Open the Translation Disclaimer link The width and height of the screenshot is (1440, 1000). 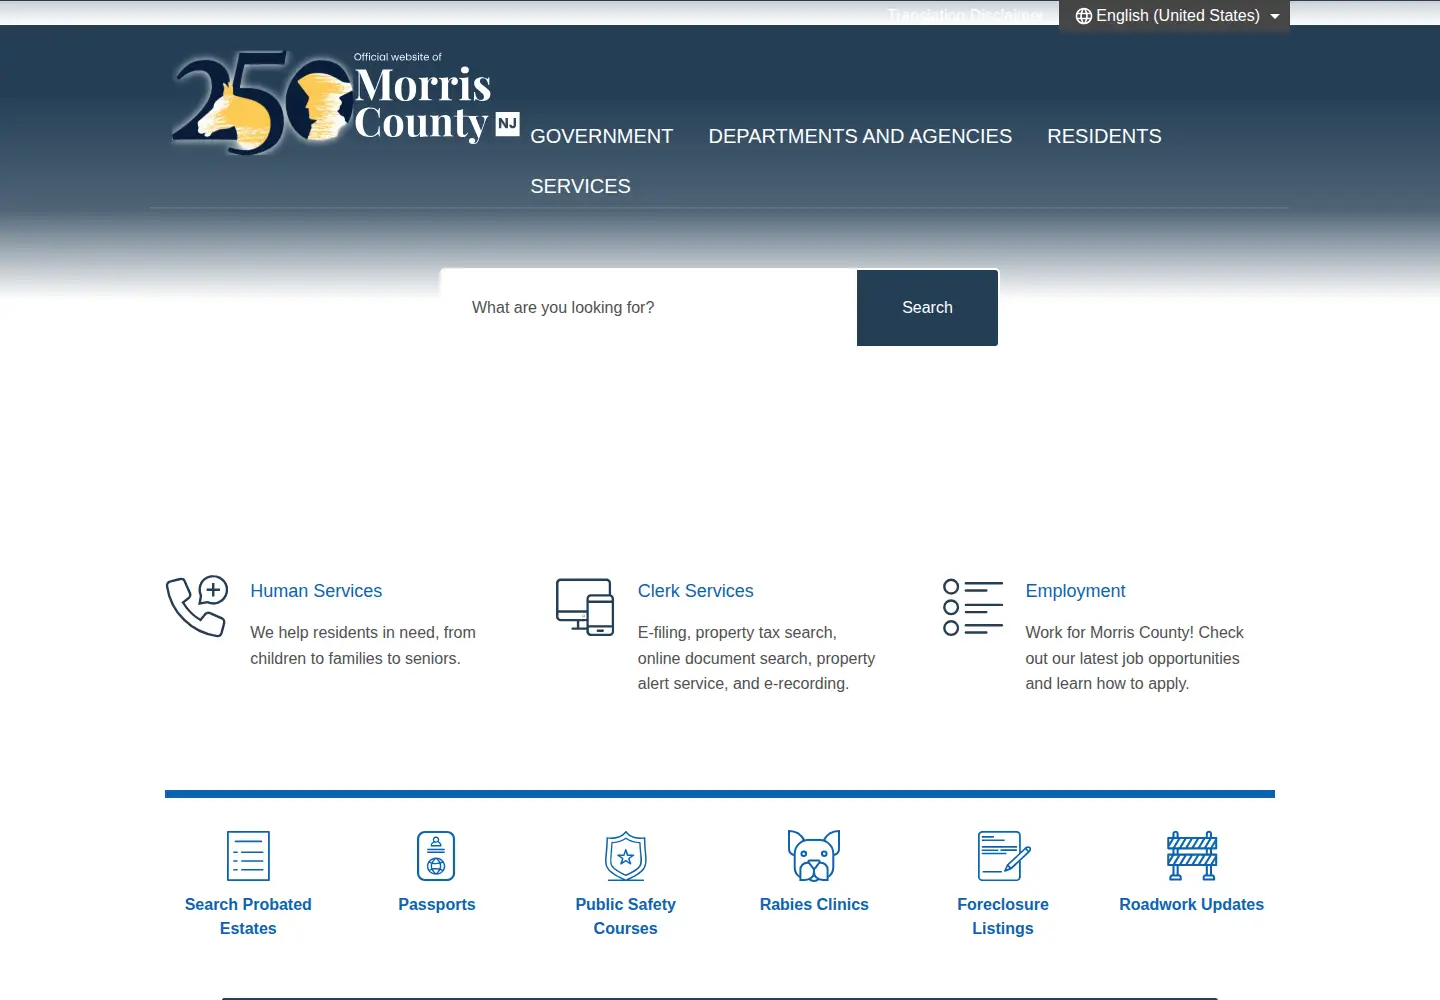pyautogui.click(x=965, y=15)
